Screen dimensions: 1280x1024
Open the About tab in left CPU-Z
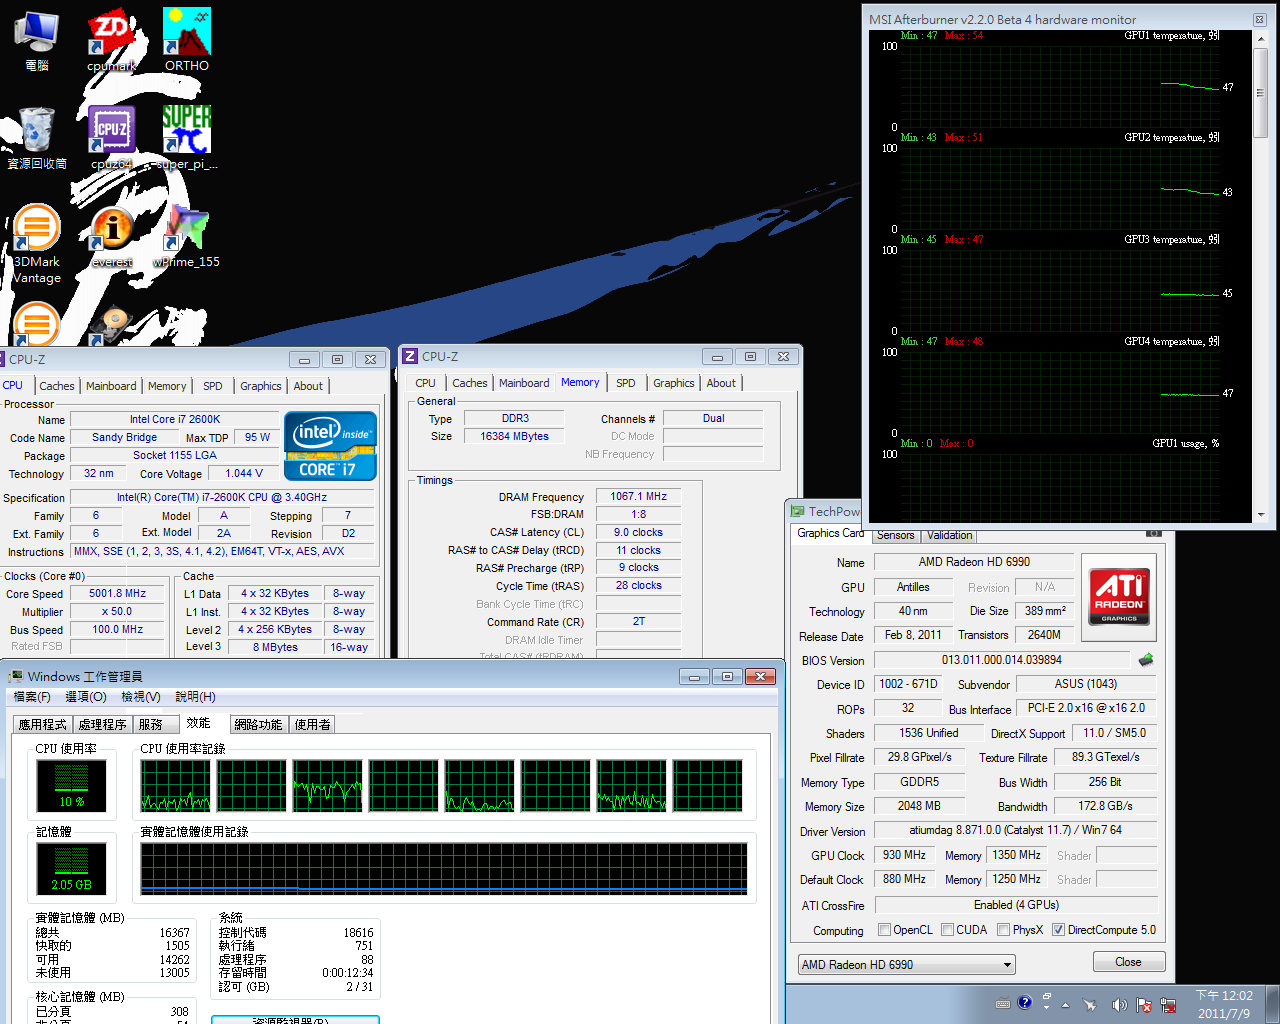[x=308, y=386]
